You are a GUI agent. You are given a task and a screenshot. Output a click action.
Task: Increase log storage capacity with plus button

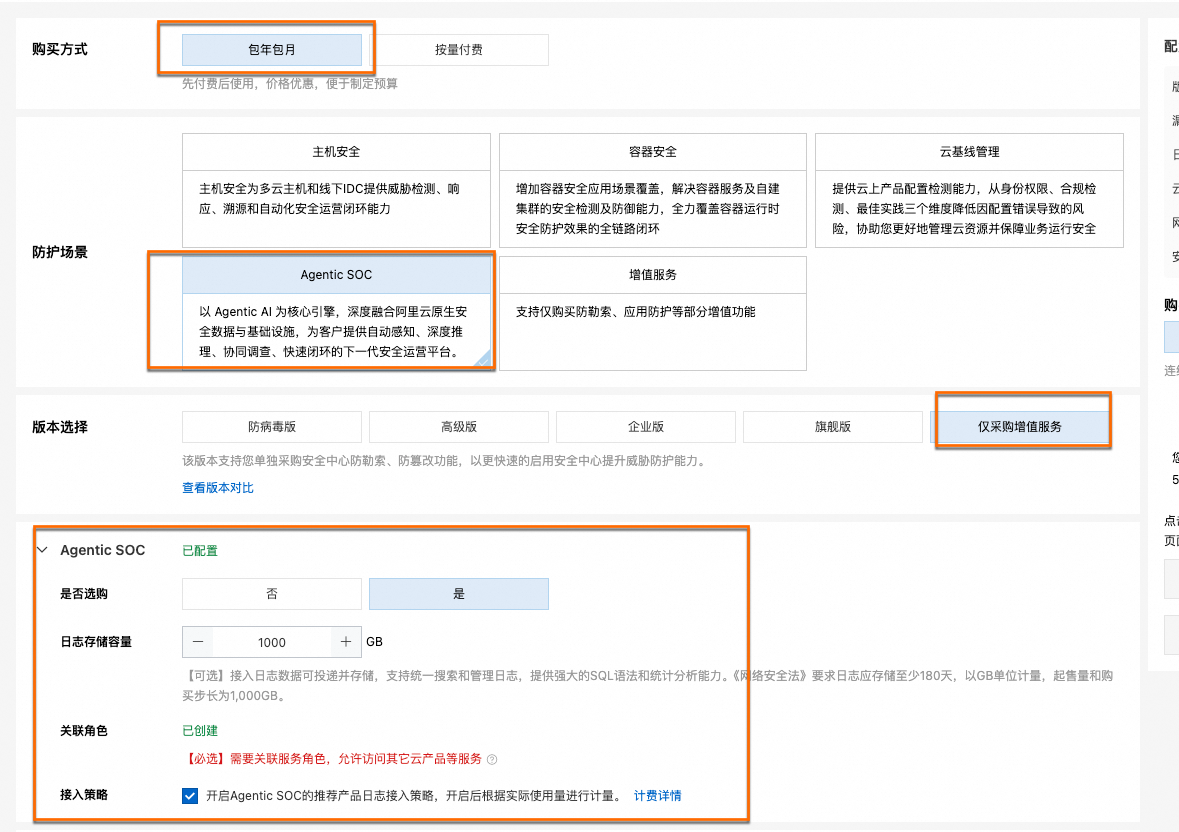coord(346,642)
